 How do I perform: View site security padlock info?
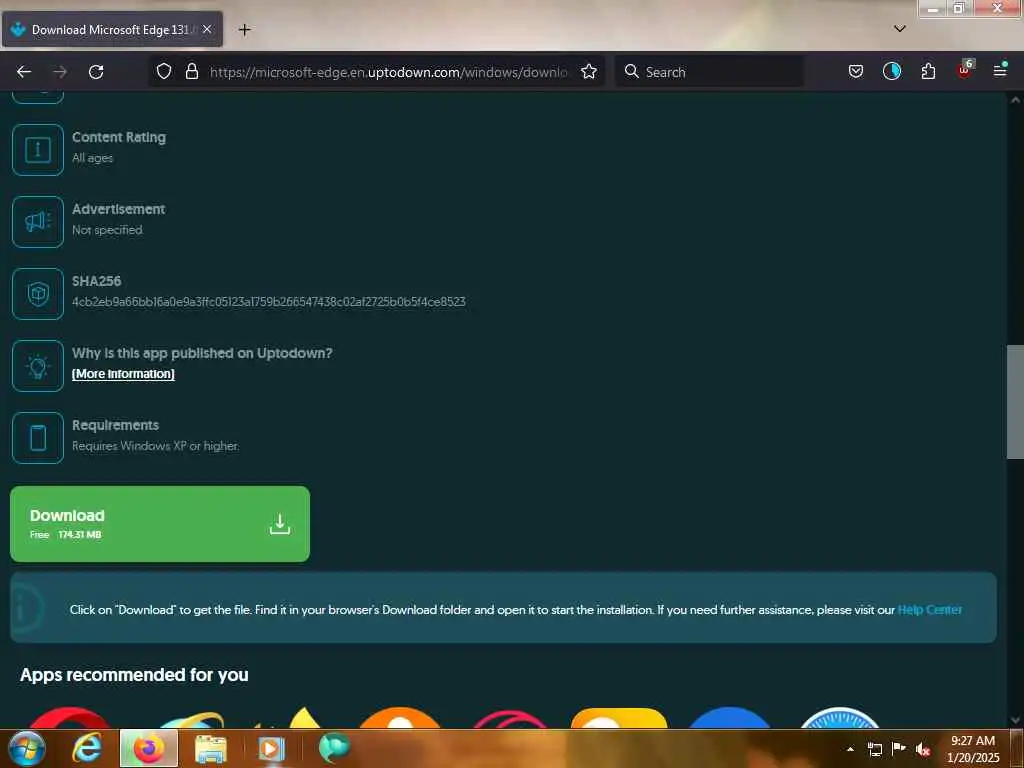192,71
